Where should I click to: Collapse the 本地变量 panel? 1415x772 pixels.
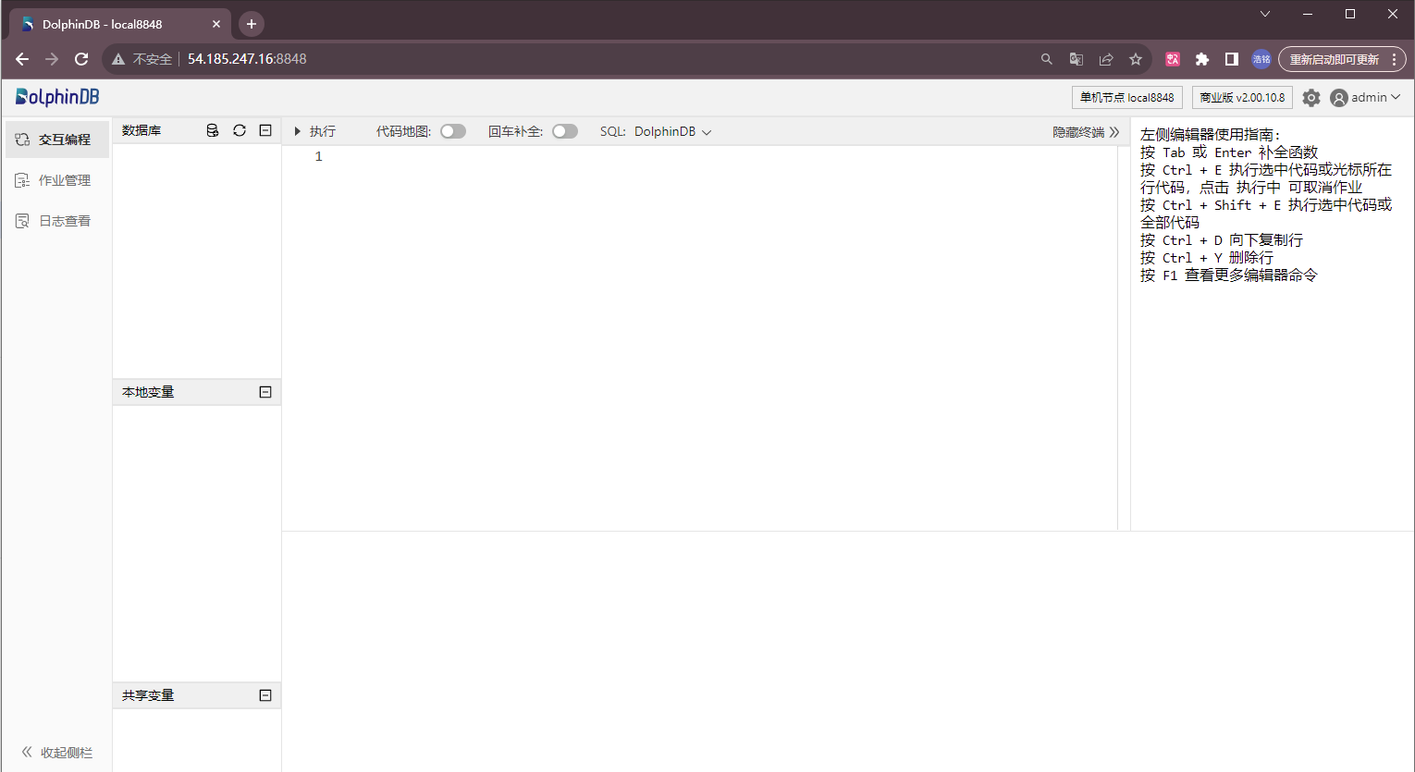(x=265, y=392)
